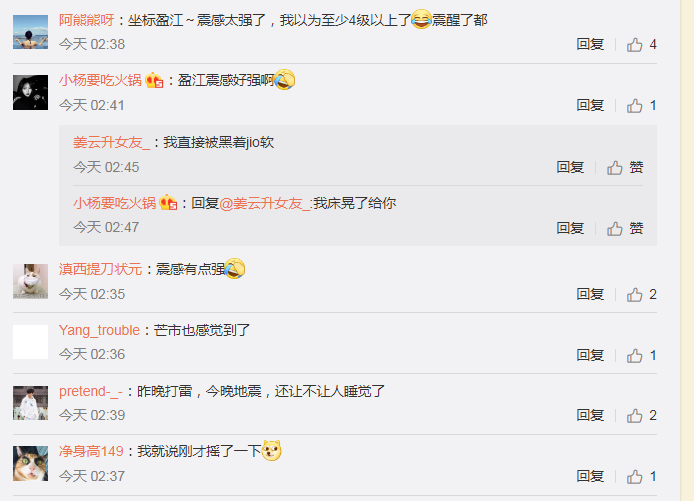This screenshot has height=501, width=694.
Task: Like 姜云升女友_'s reply about jio软
Action: click(x=625, y=168)
